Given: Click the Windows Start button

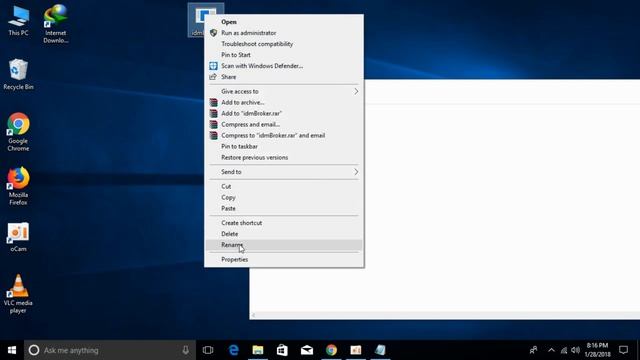Looking at the screenshot, I should (x=12, y=350).
